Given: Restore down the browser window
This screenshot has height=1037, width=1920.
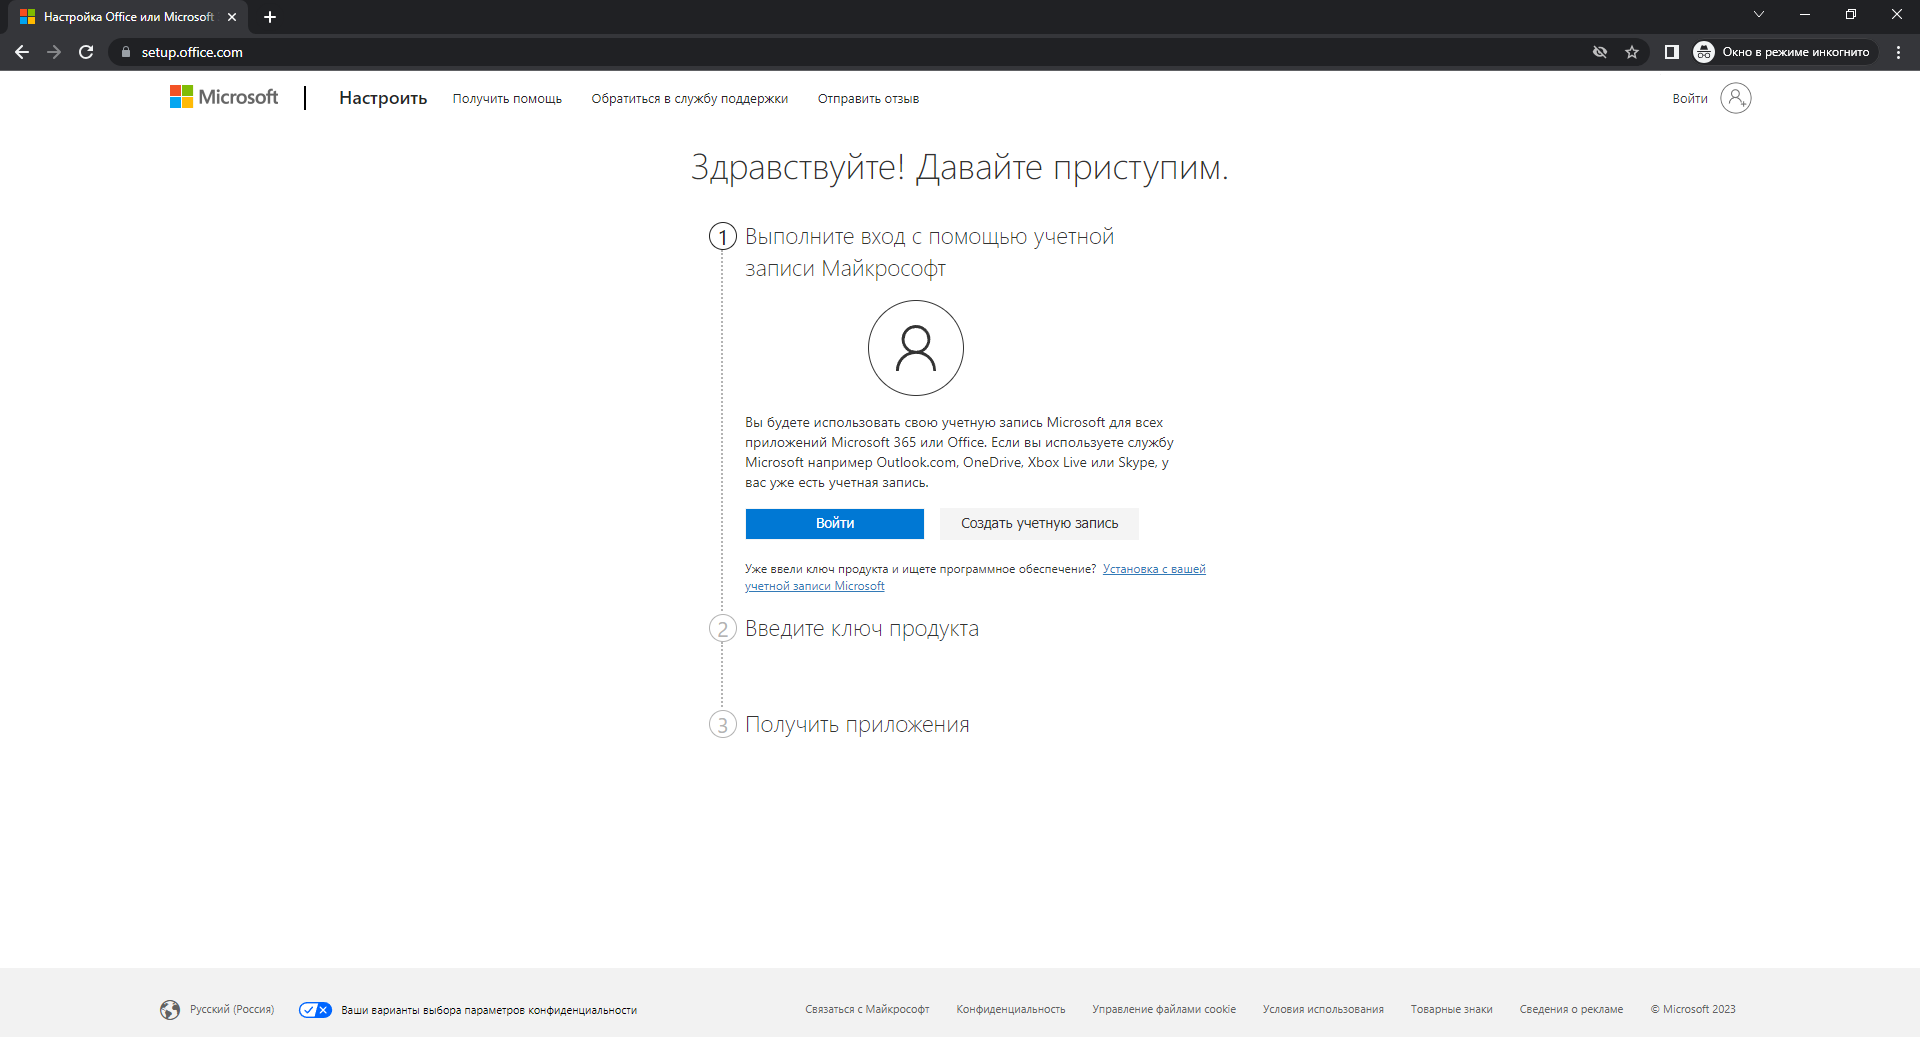Looking at the screenshot, I should click(1851, 14).
